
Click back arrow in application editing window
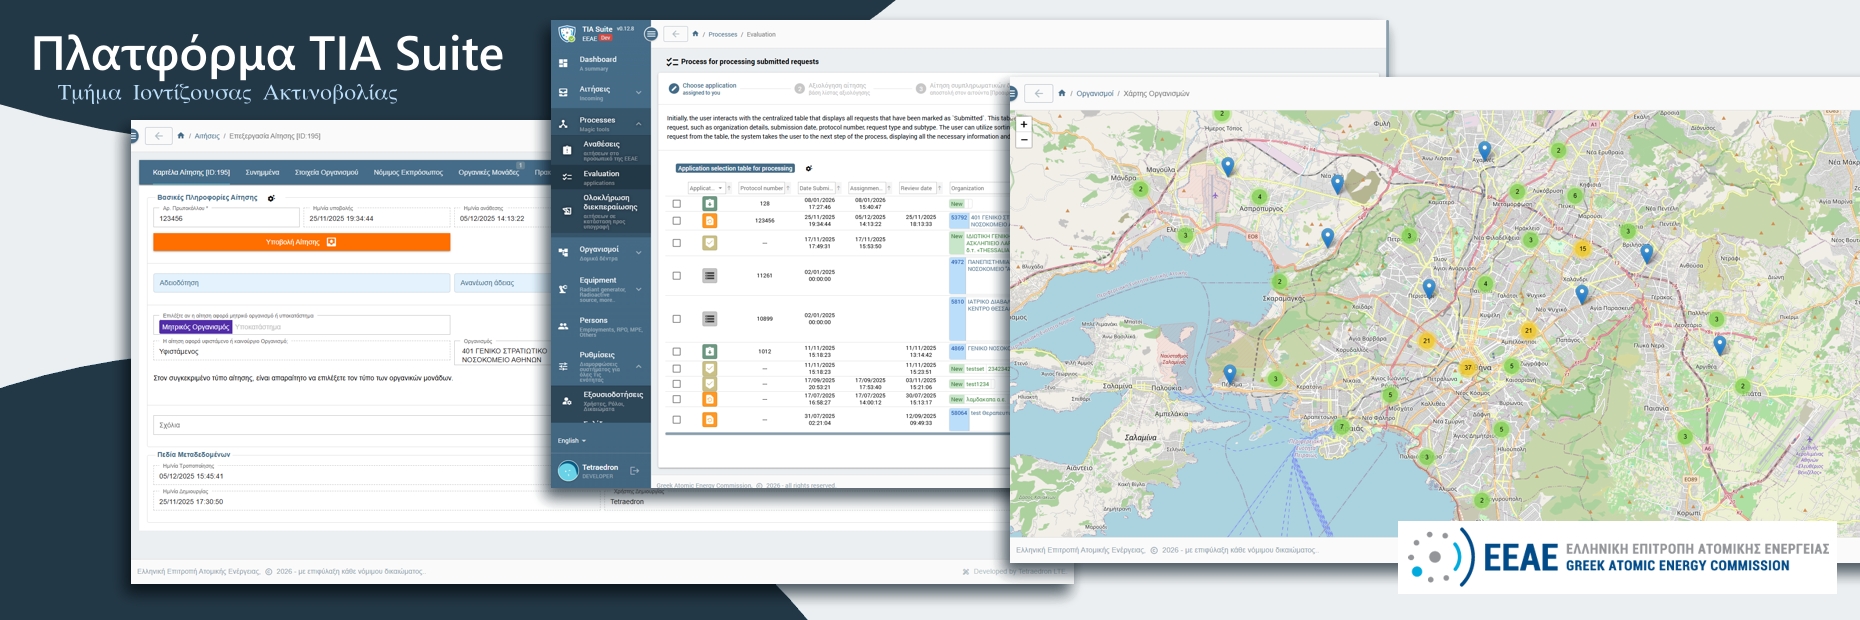[x=160, y=136]
